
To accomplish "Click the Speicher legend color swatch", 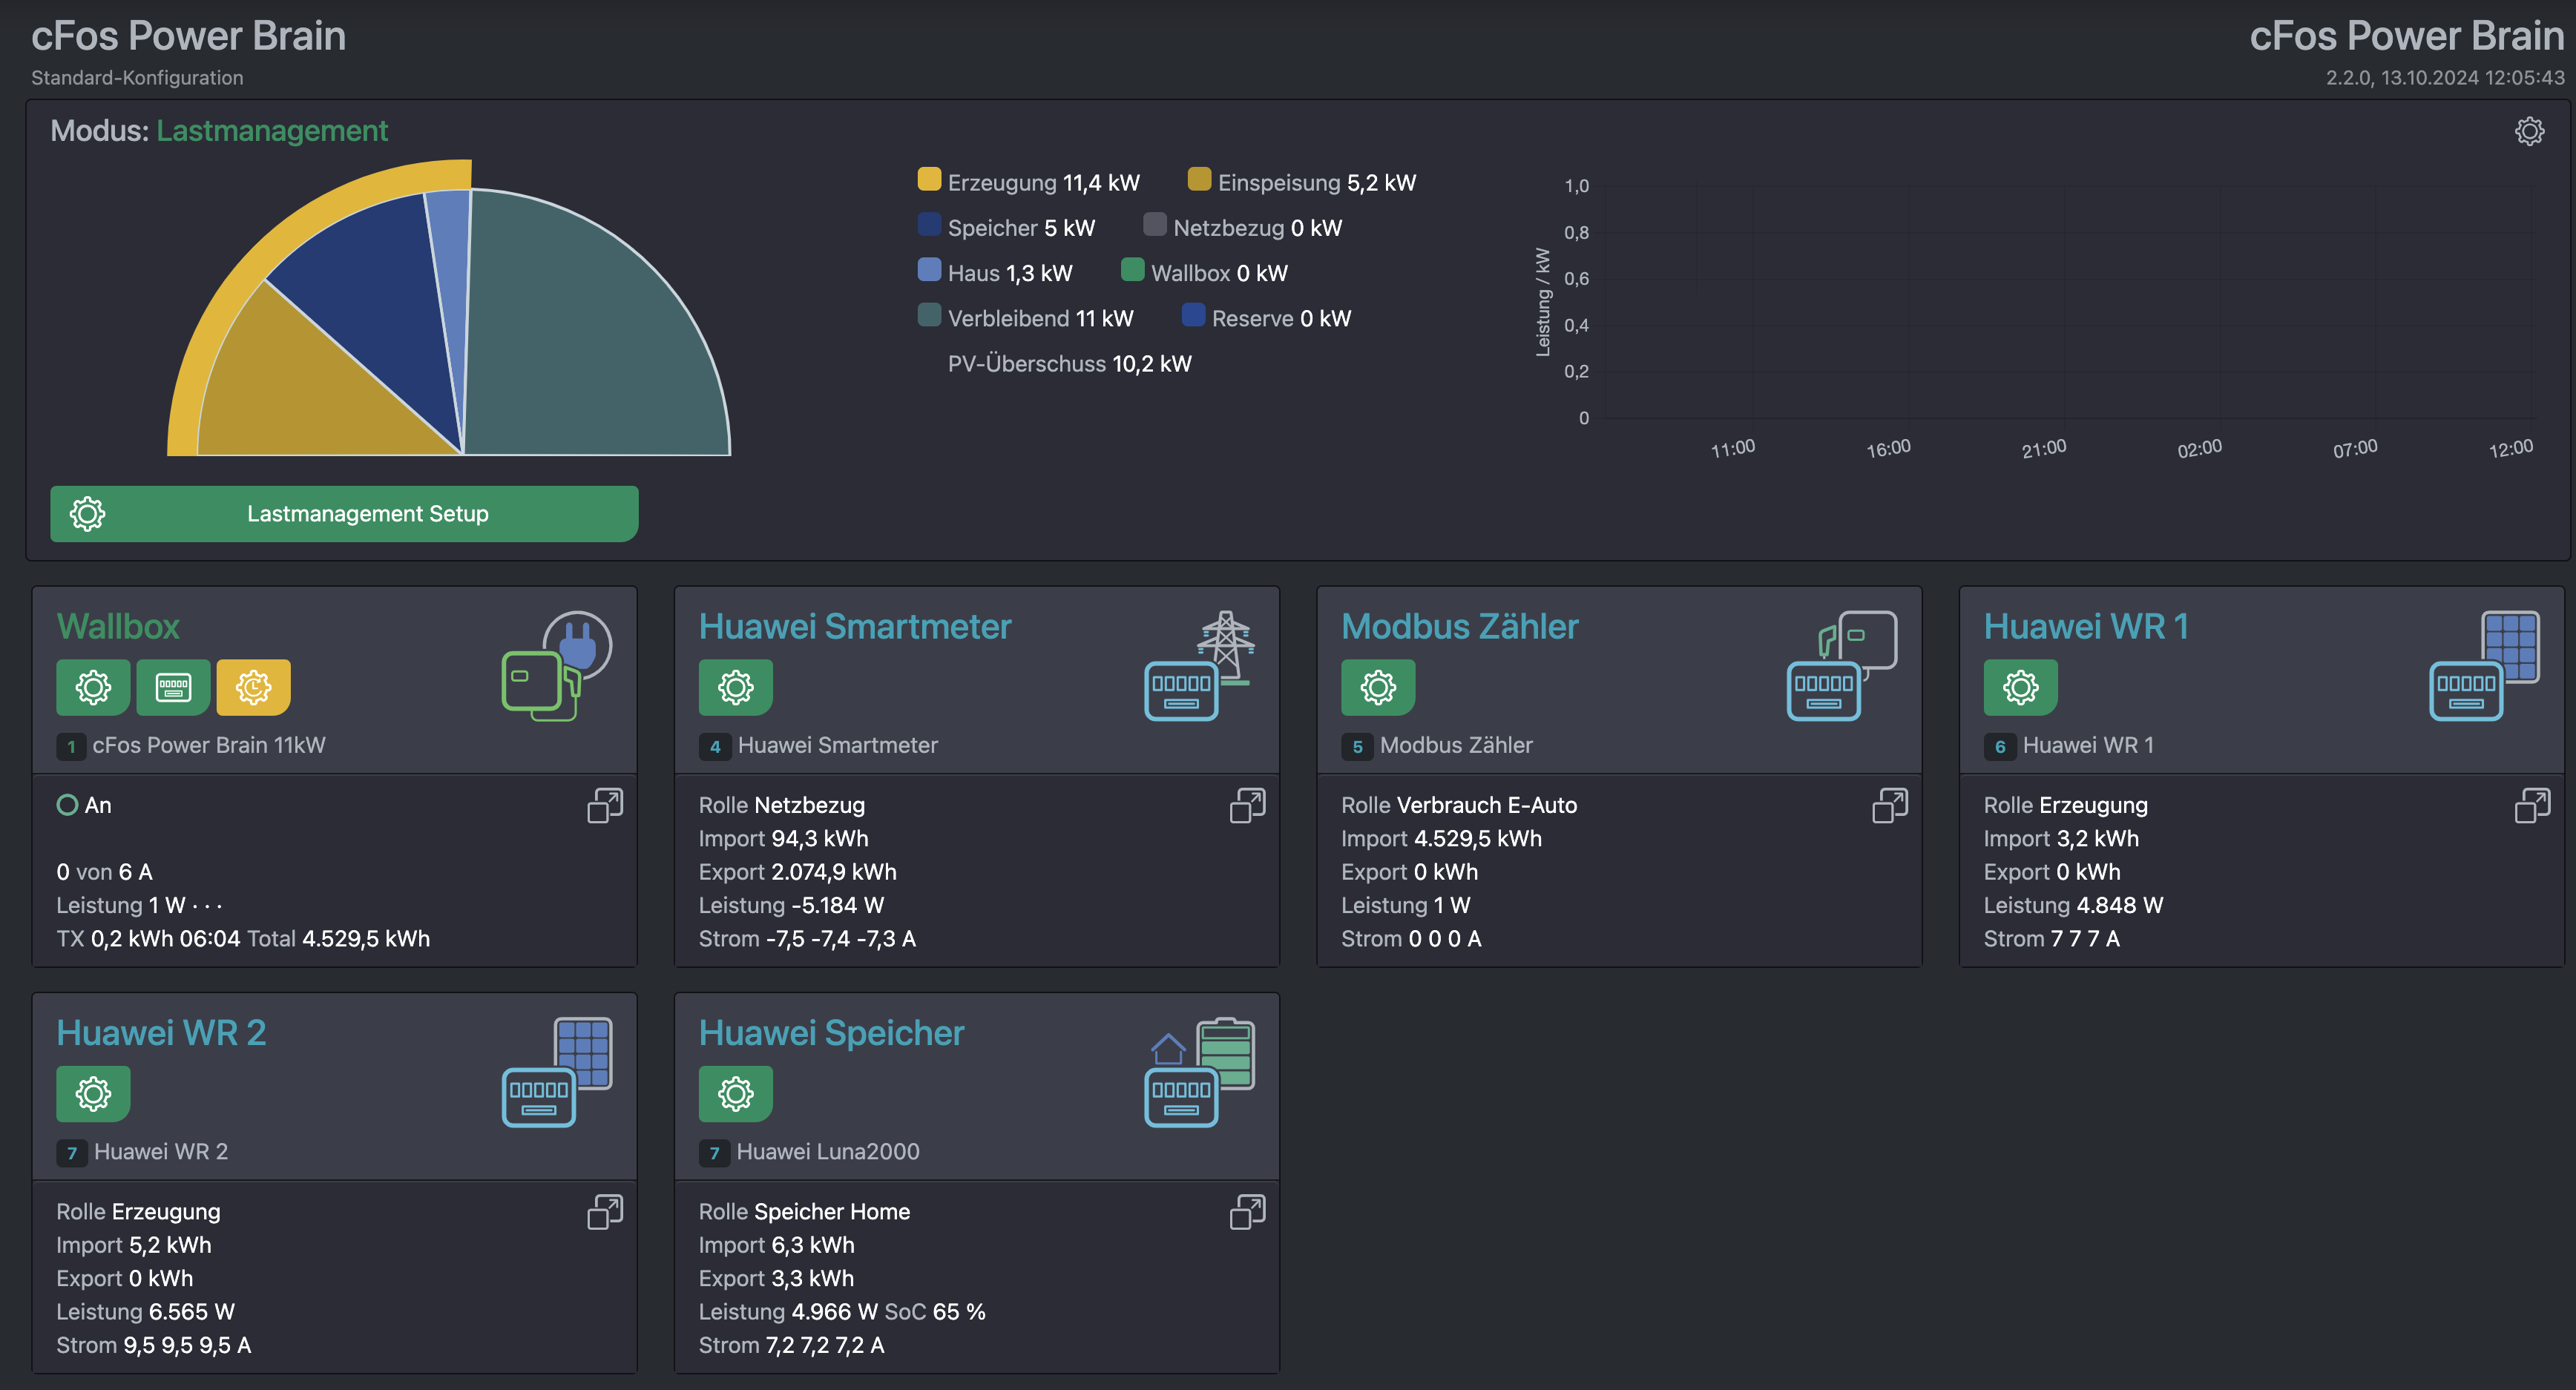I will pos(929,224).
